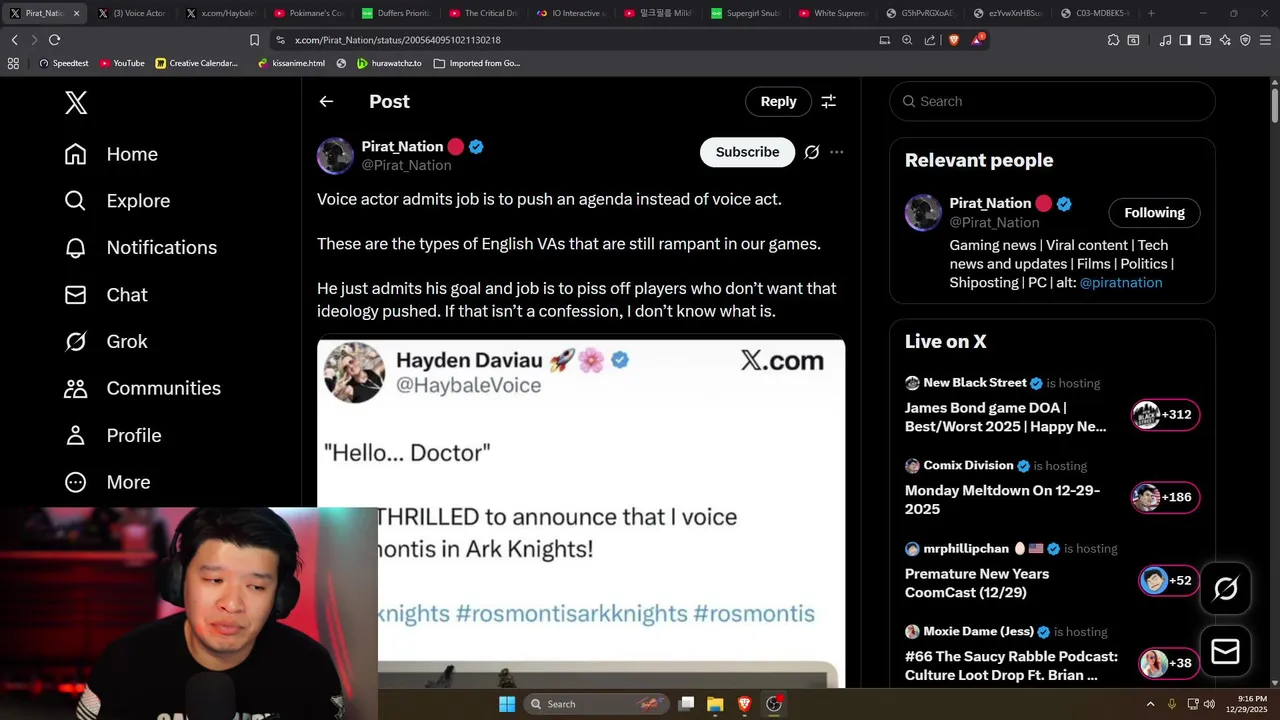Click Pirat_Nation name on post
Viewport: 1280px width, 720px height.
click(x=402, y=146)
